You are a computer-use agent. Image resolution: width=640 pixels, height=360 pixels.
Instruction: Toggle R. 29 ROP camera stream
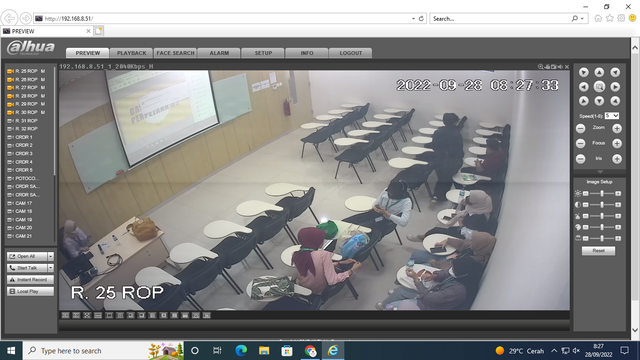click(26, 104)
